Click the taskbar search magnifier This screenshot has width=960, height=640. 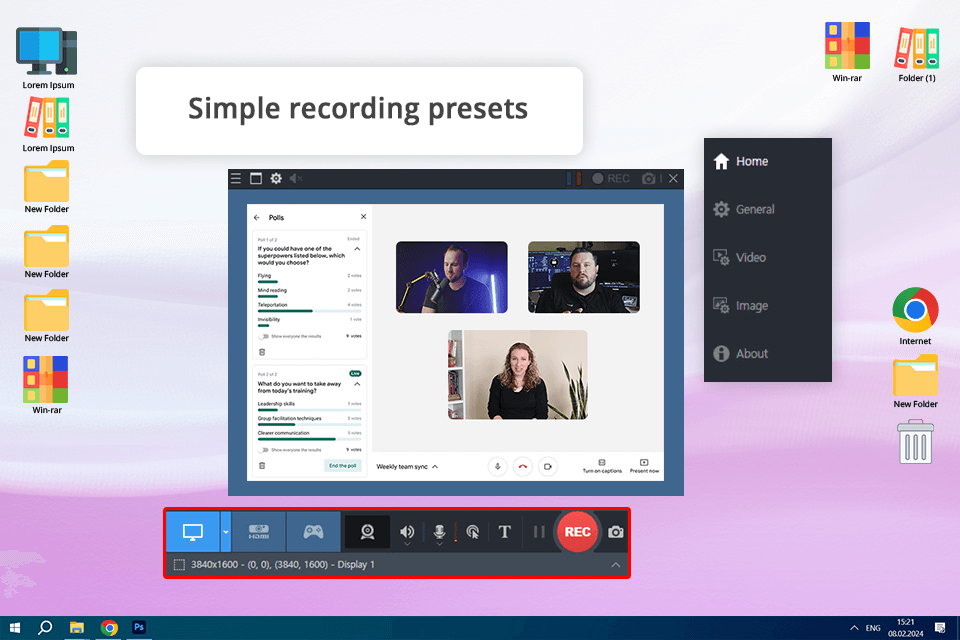point(45,628)
